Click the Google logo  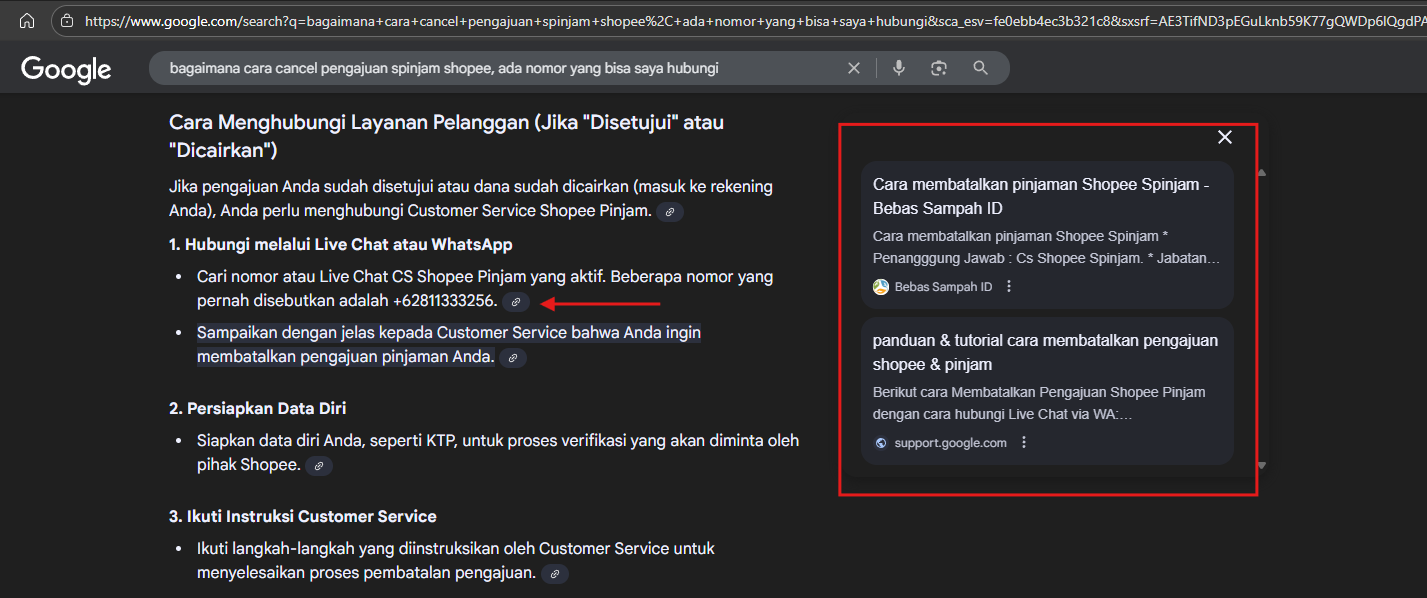[66, 69]
